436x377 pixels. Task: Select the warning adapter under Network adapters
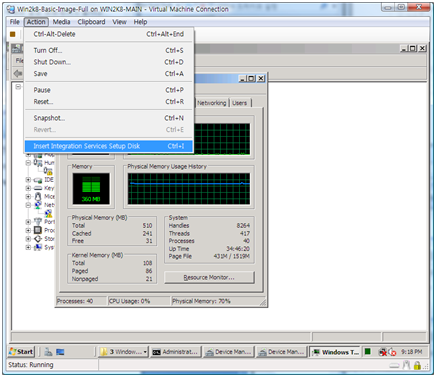point(48,213)
